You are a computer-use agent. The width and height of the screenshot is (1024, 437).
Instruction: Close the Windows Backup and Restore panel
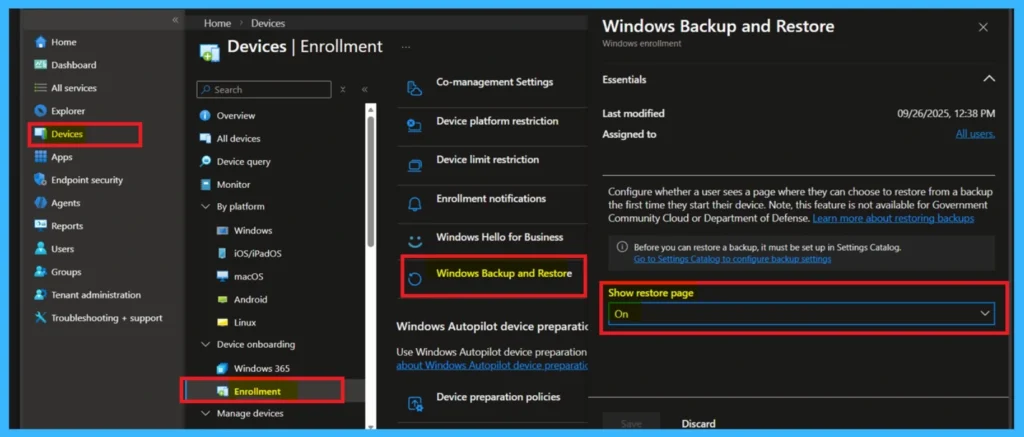tap(983, 27)
